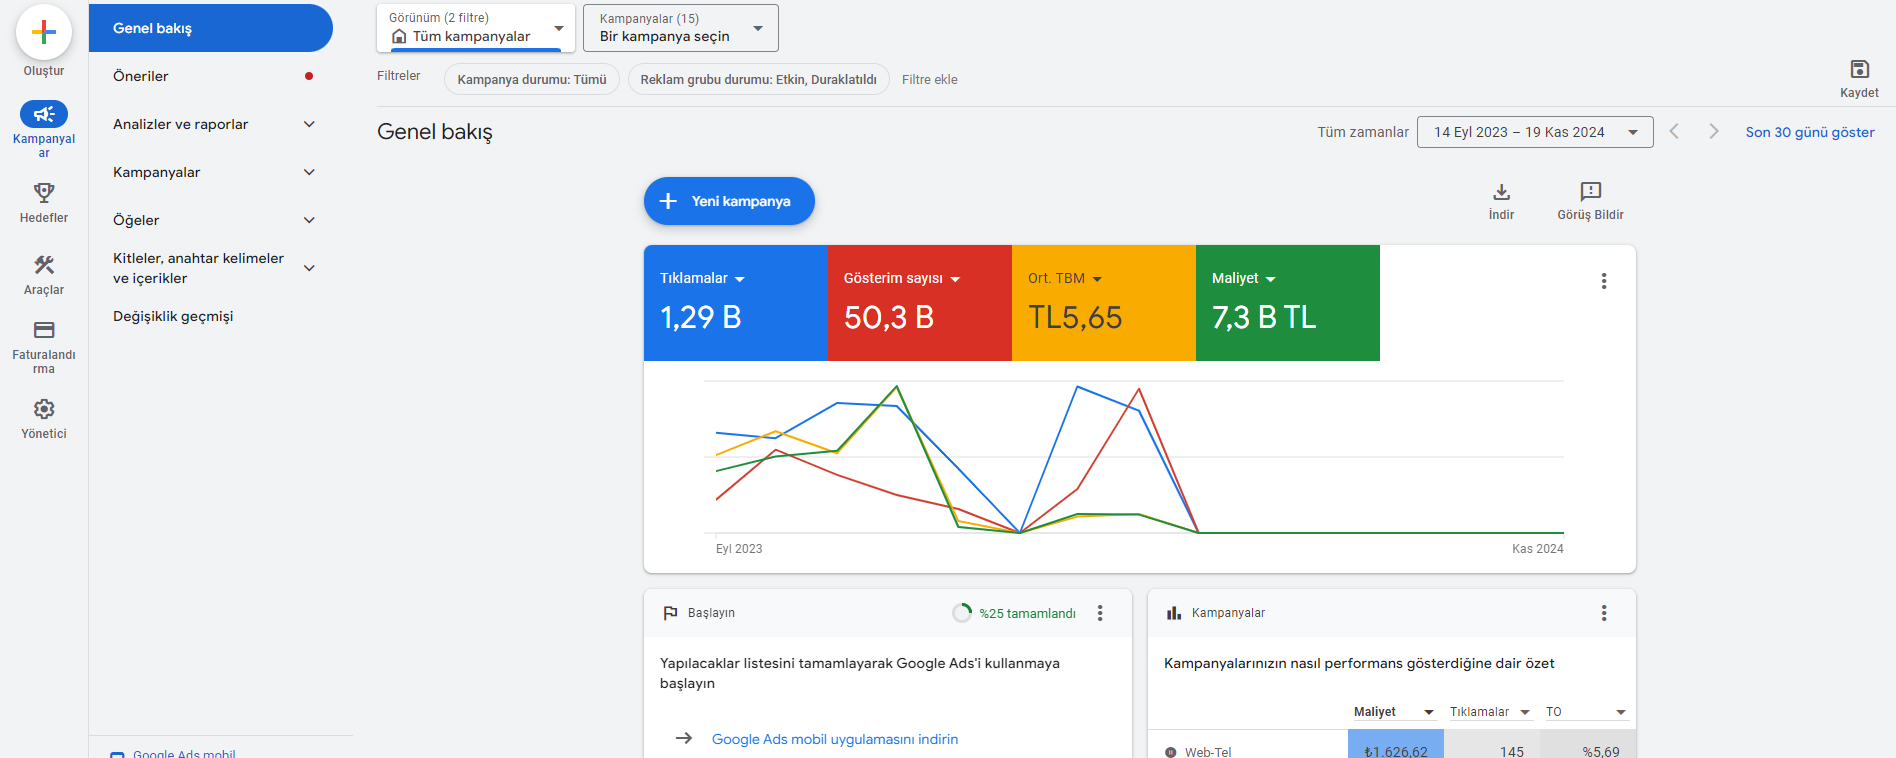1896x758 pixels.
Task: Open the Görünüm Tüm kampanyalar dropdown
Action: point(476,28)
